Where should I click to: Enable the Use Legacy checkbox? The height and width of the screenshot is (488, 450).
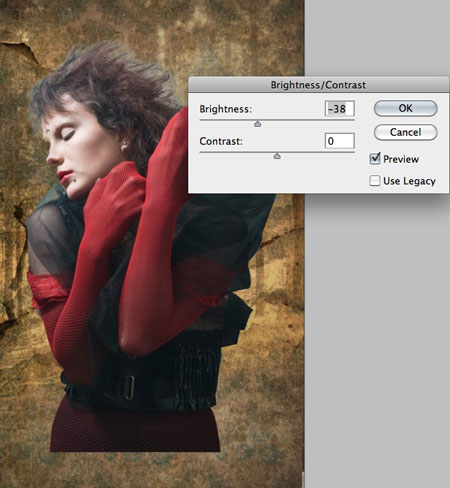(x=375, y=181)
